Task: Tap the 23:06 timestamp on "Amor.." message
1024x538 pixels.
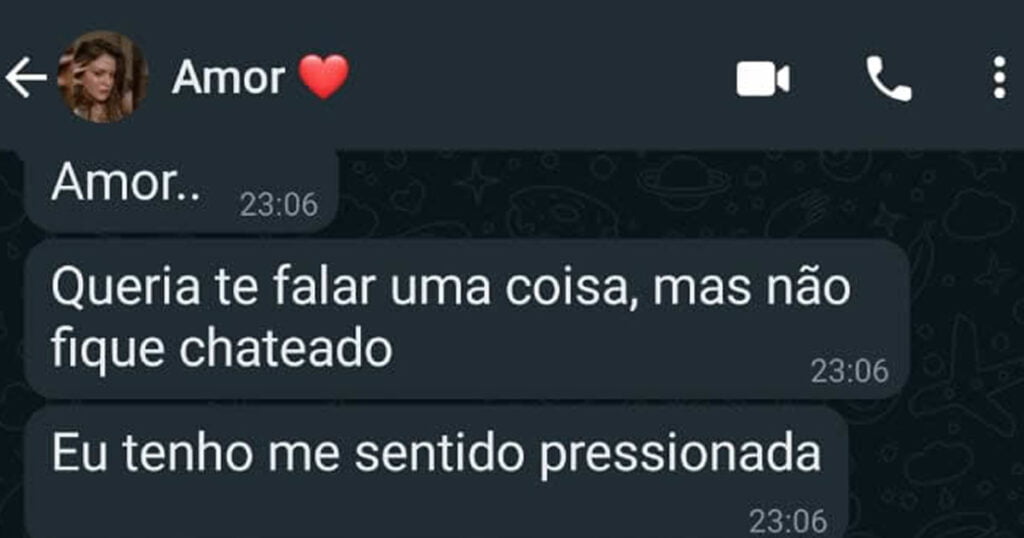Action: (279, 205)
